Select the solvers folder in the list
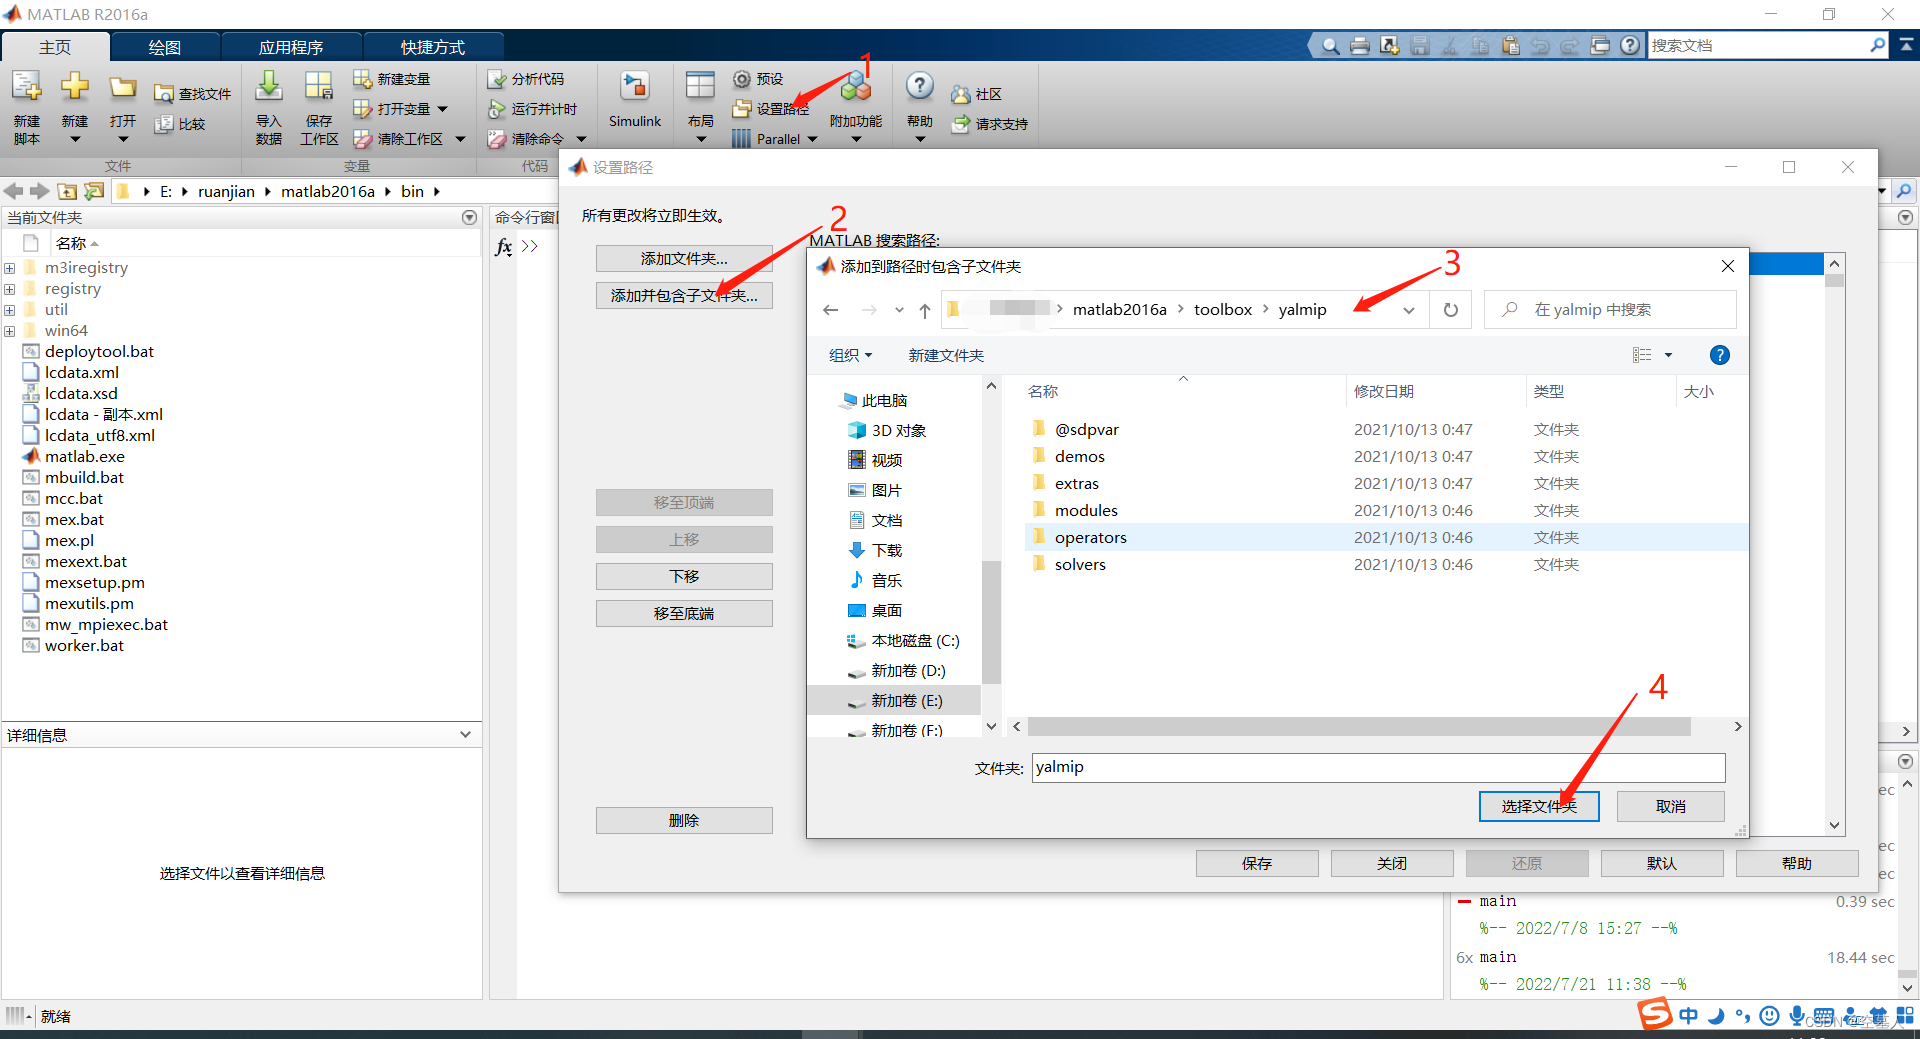 tap(1386, 564)
